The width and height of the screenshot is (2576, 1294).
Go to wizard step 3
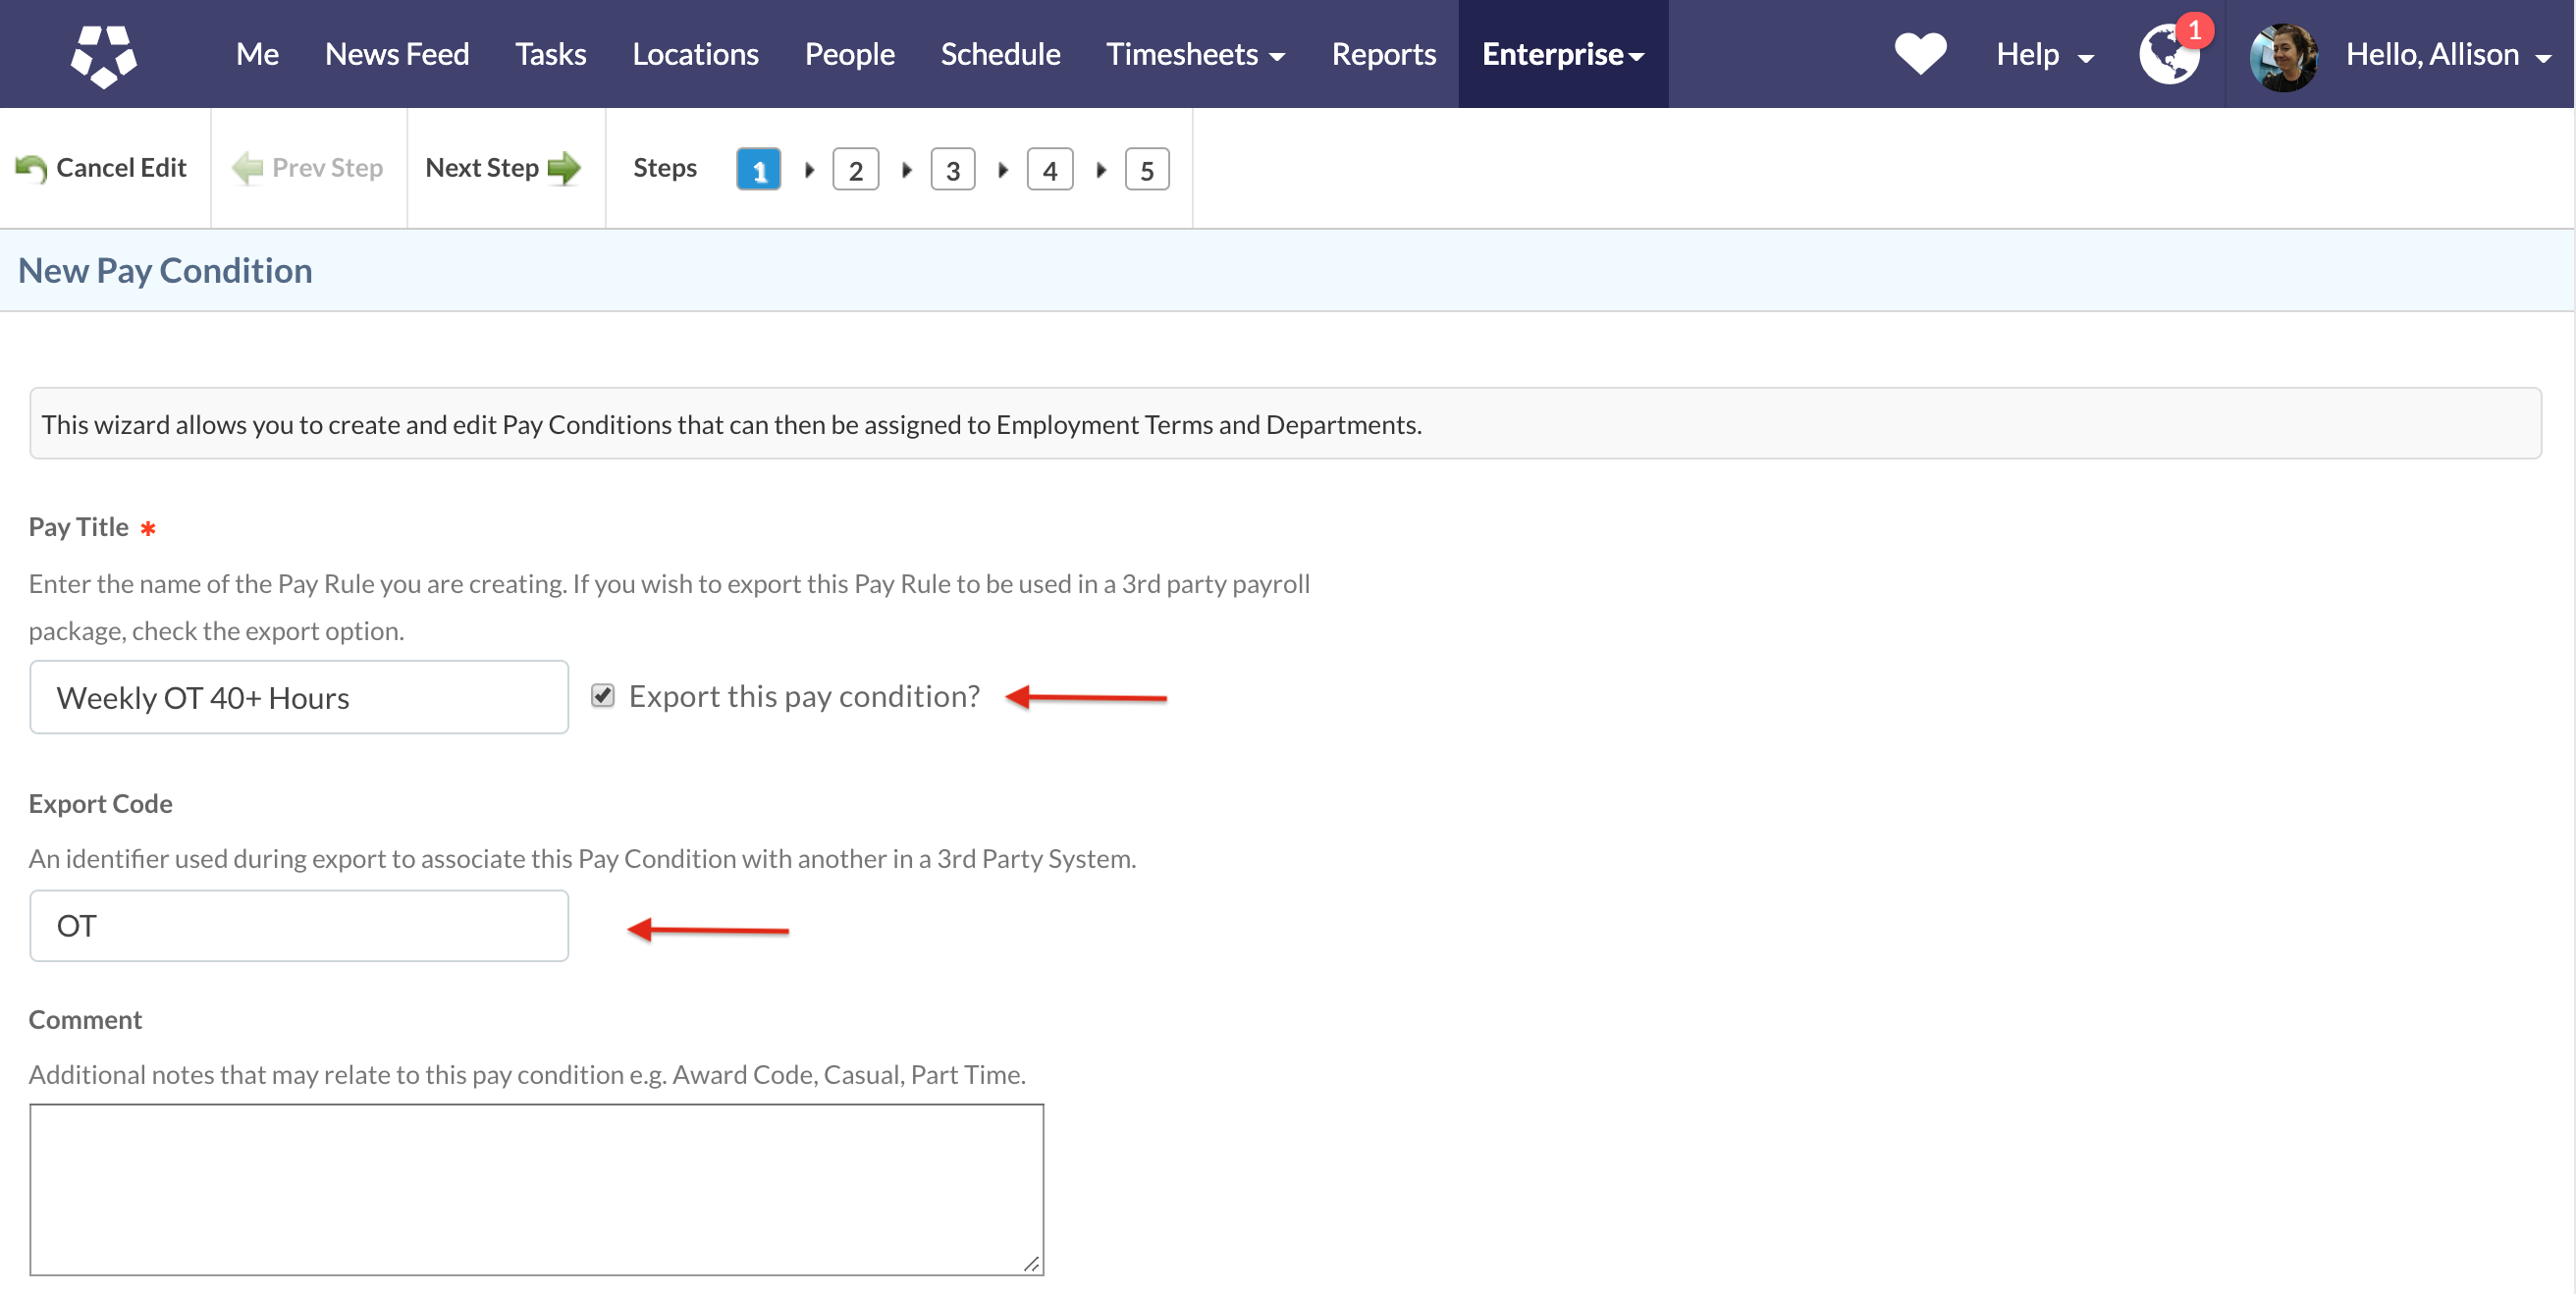click(952, 170)
